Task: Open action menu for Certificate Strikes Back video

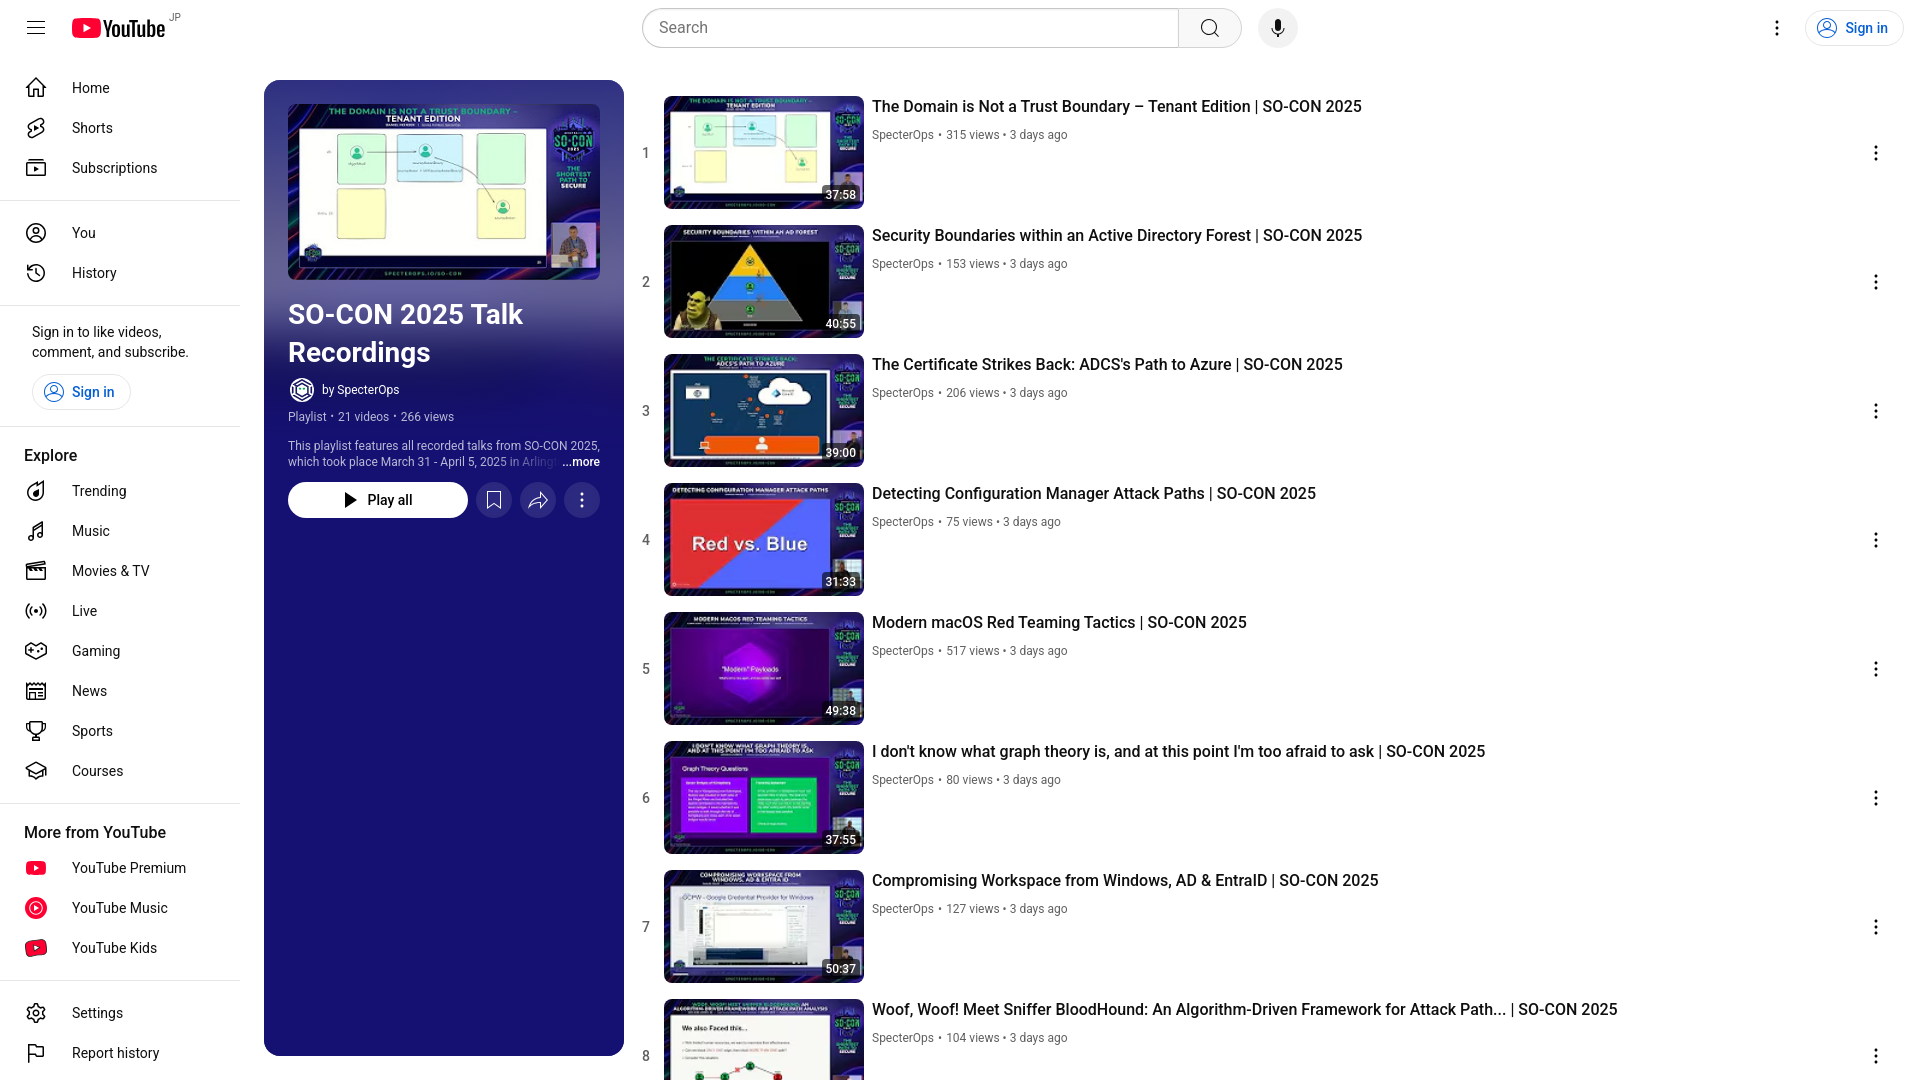Action: tap(1876, 411)
